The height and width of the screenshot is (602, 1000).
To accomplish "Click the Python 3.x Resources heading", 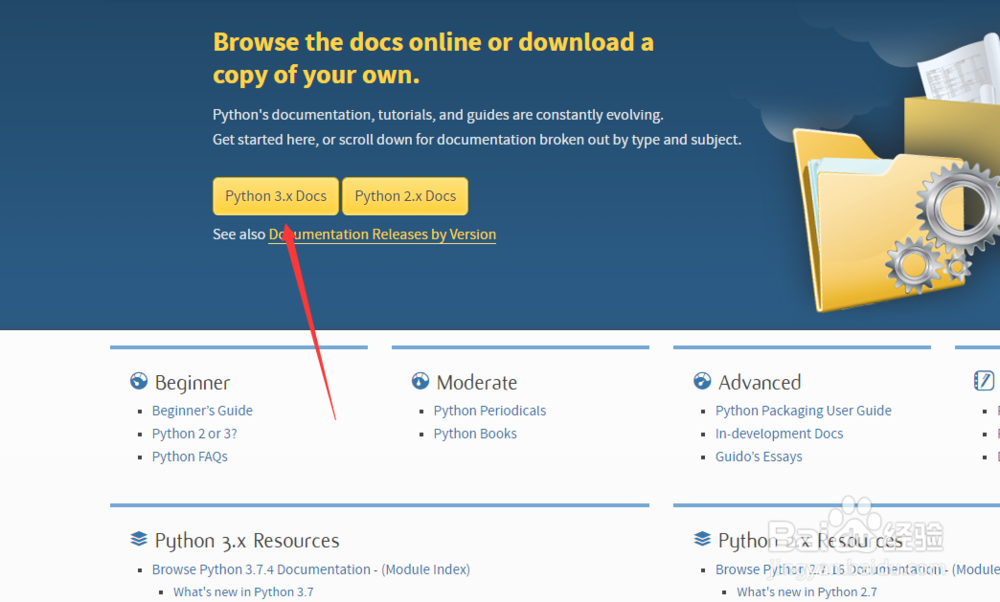I will point(247,541).
